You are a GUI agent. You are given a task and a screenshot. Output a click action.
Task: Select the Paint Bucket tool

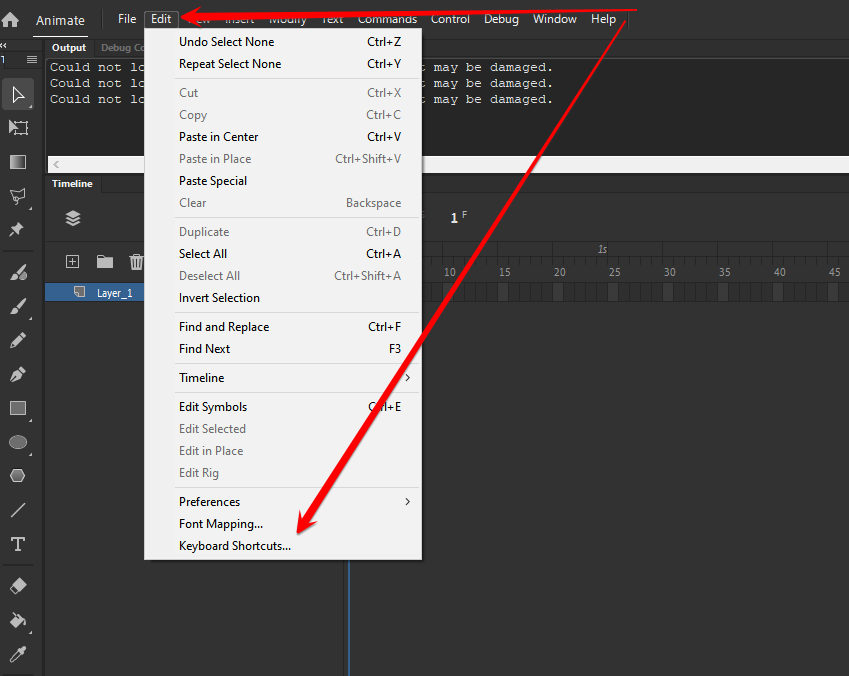(18, 620)
